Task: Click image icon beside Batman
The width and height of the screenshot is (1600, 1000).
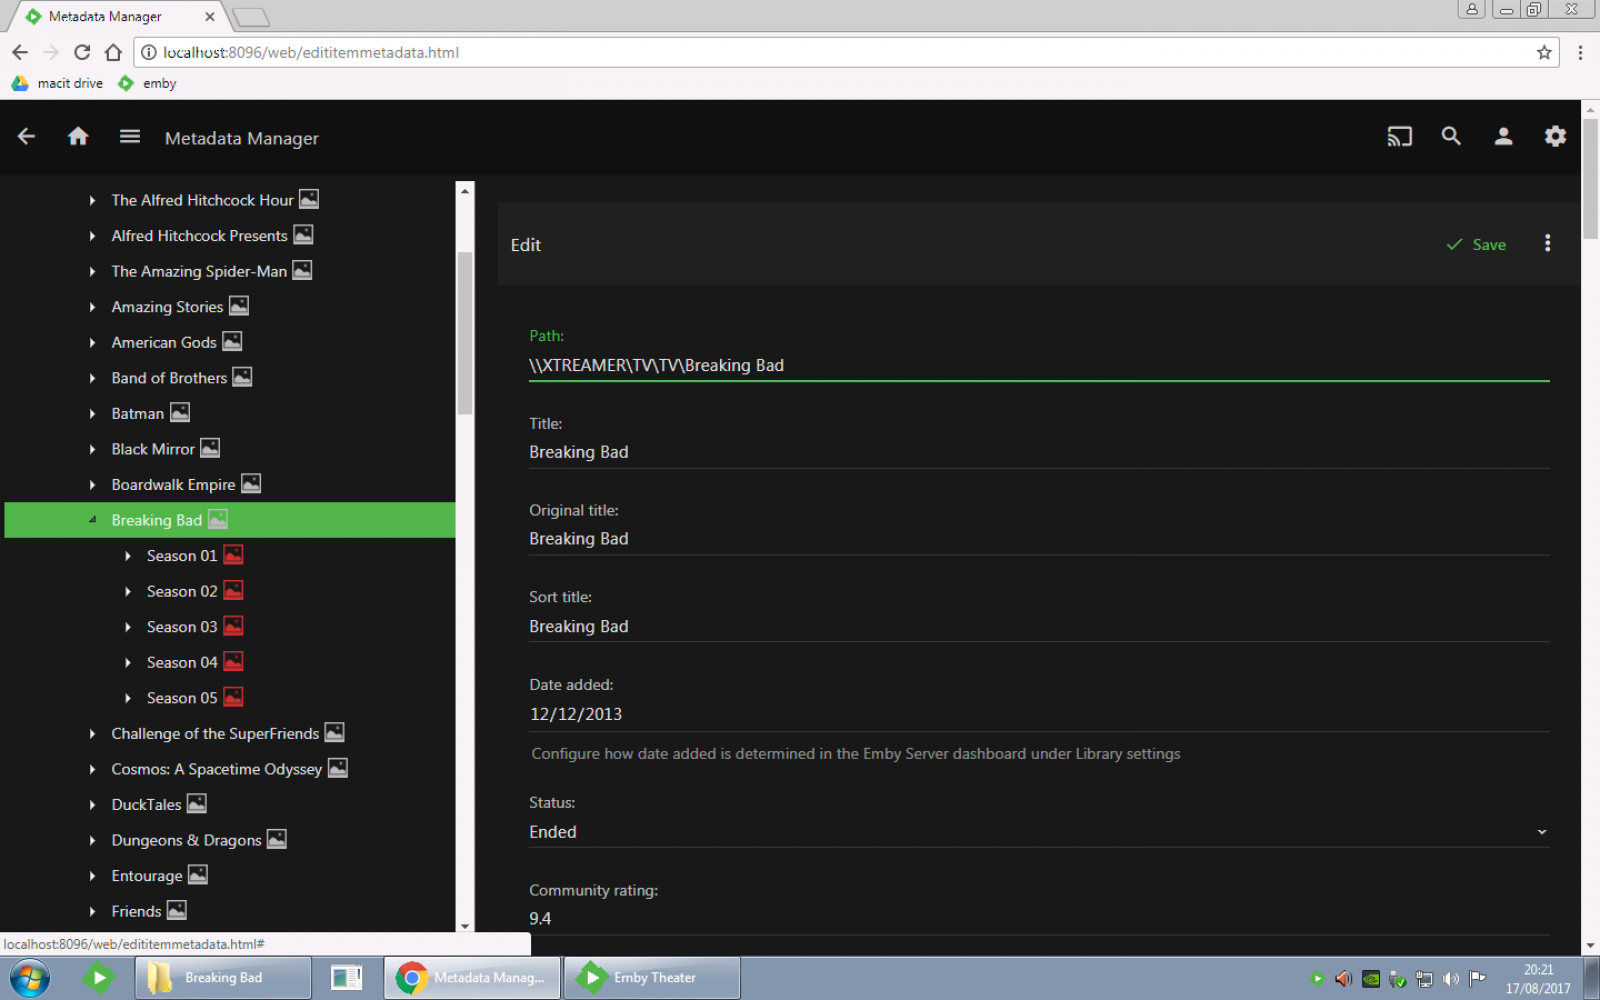Action: click(x=180, y=413)
